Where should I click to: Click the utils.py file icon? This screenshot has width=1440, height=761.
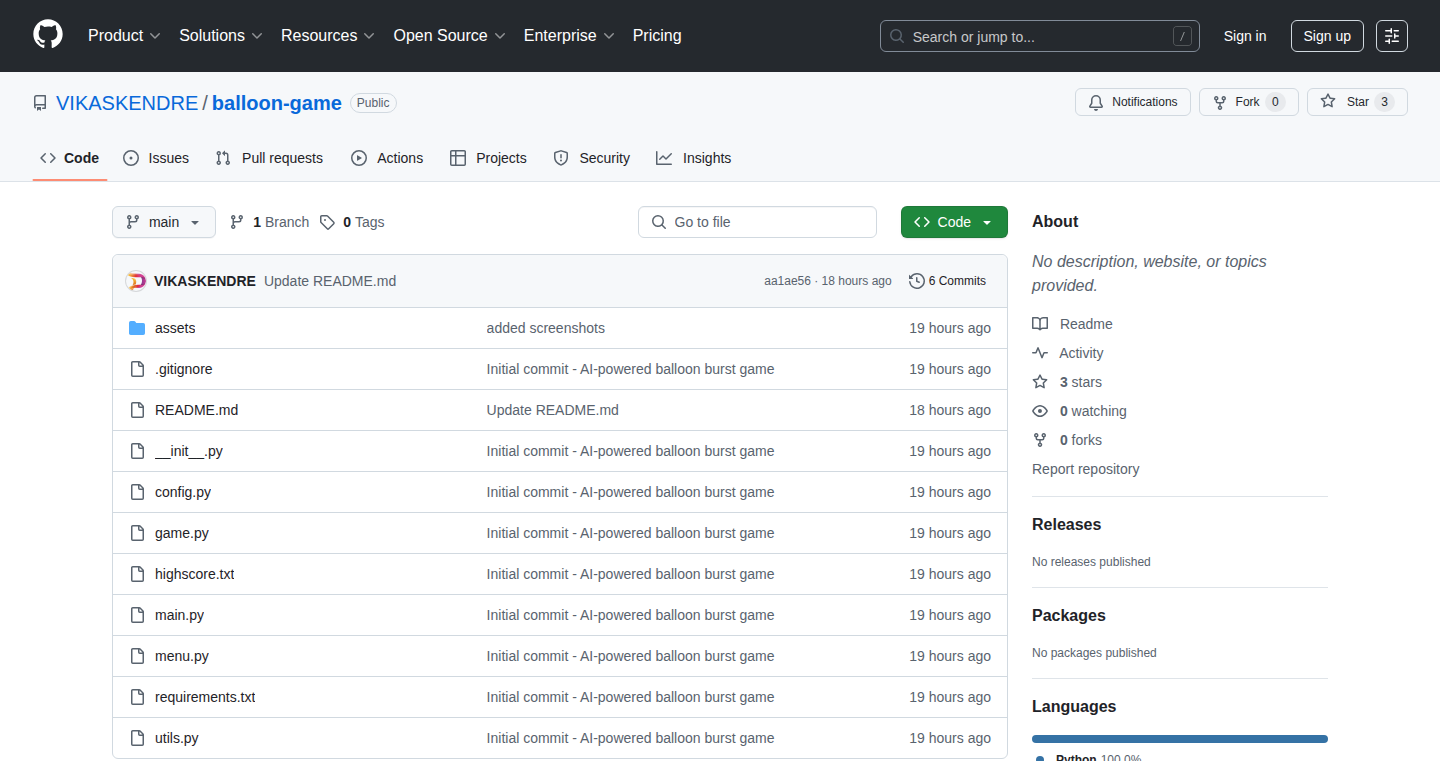(137, 738)
